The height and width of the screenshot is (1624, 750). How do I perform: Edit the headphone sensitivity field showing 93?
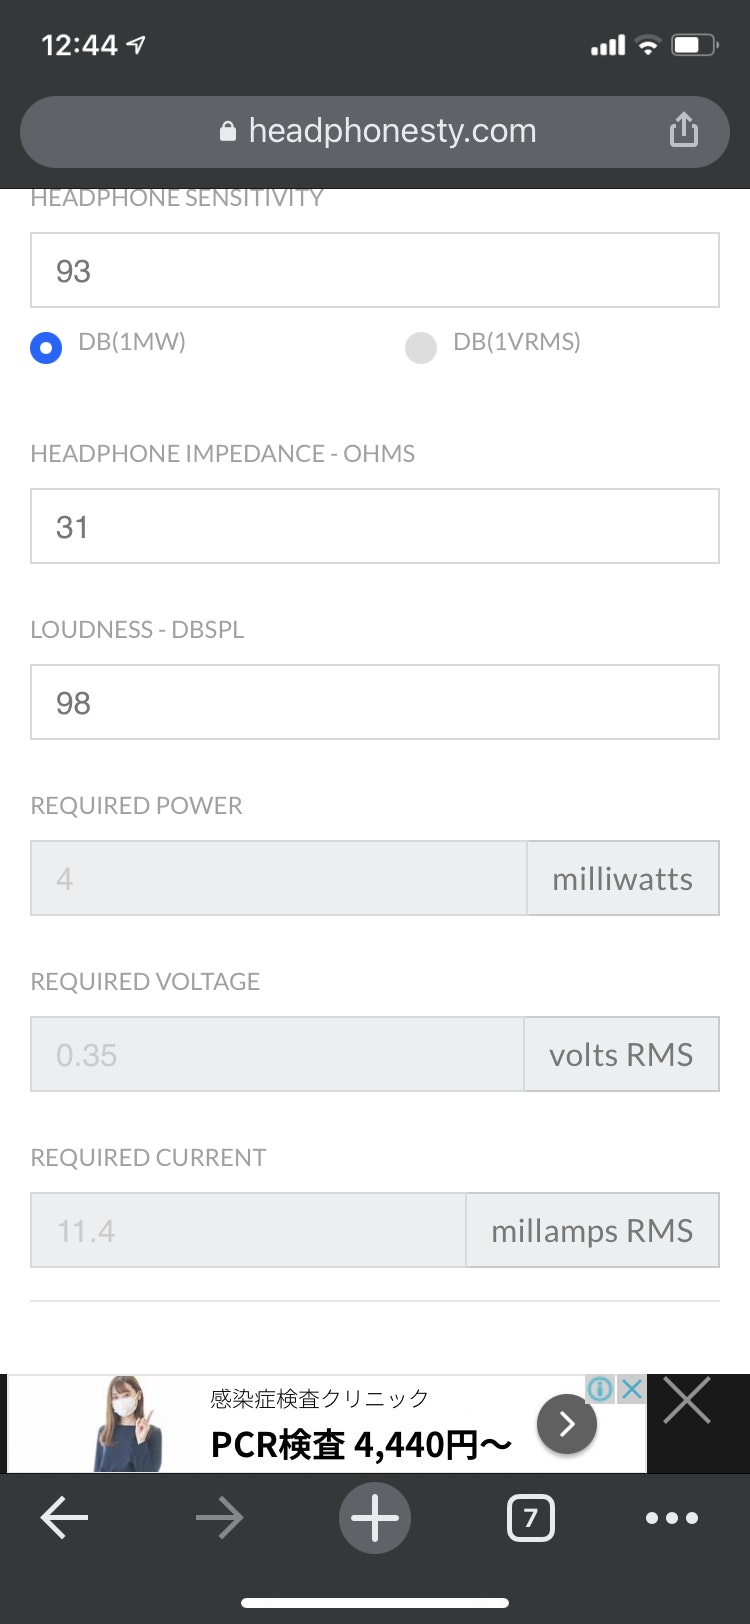click(x=375, y=270)
